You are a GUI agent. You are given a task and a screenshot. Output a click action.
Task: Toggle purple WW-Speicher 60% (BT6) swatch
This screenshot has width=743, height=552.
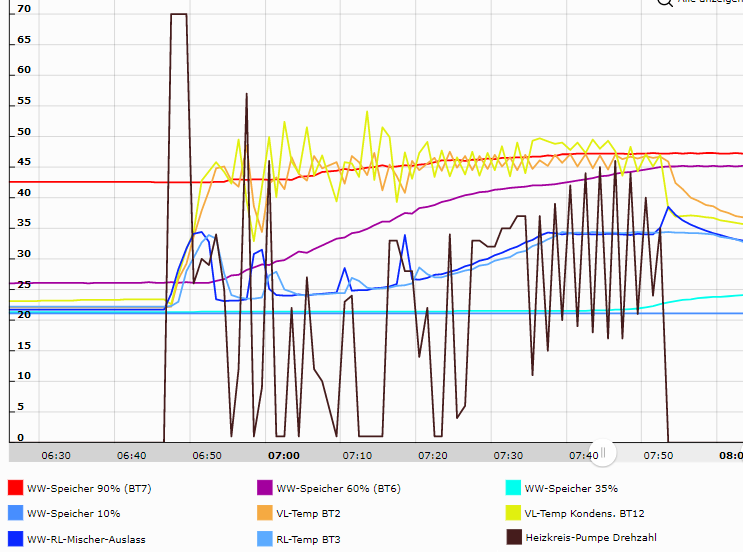(x=265, y=488)
